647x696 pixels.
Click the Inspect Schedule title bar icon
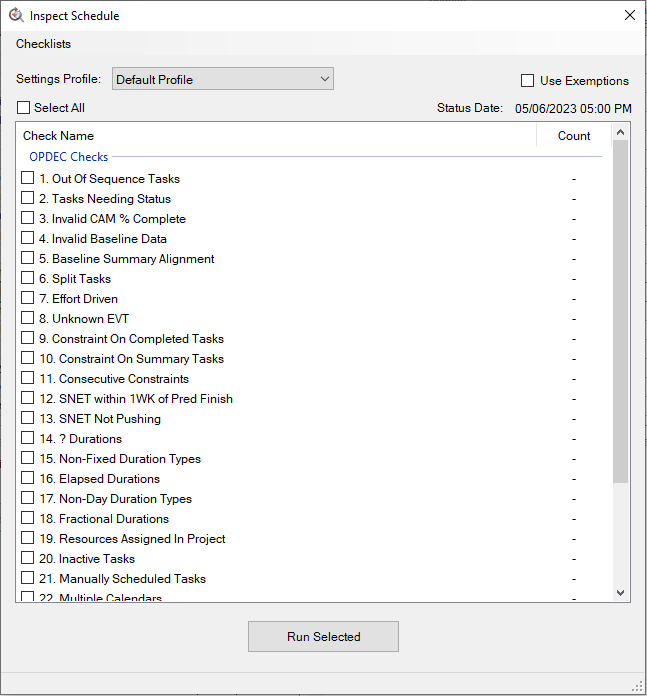(x=15, y=15)
